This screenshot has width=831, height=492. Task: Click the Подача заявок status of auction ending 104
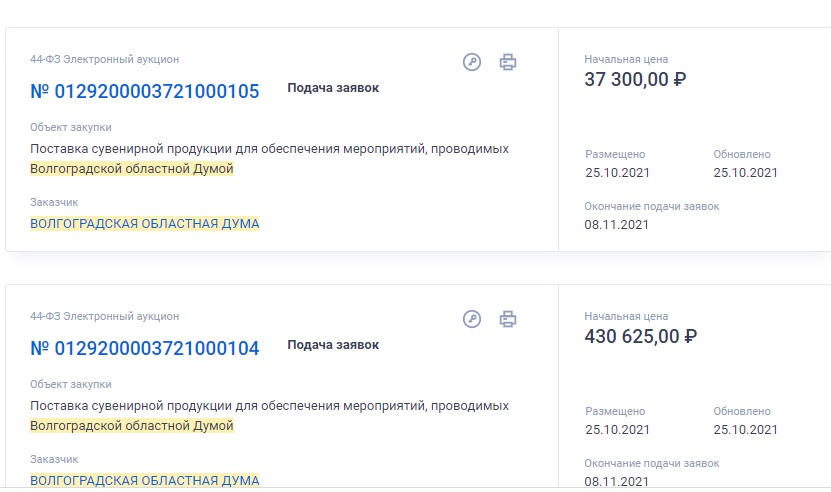pyautogui.click(x=333, y=345)
